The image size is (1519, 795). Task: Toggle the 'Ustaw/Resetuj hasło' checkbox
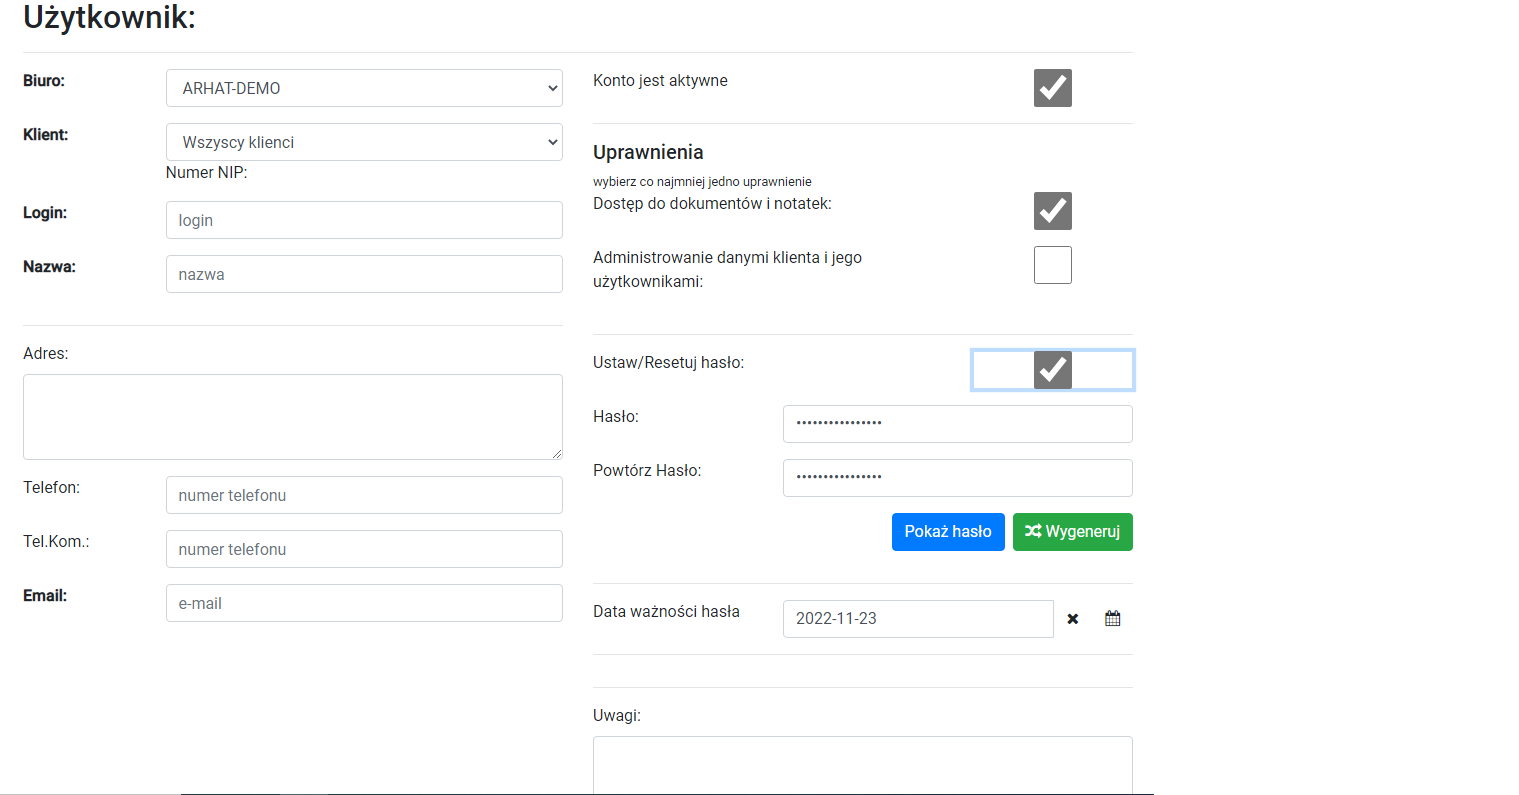(x=1052, y=370)
